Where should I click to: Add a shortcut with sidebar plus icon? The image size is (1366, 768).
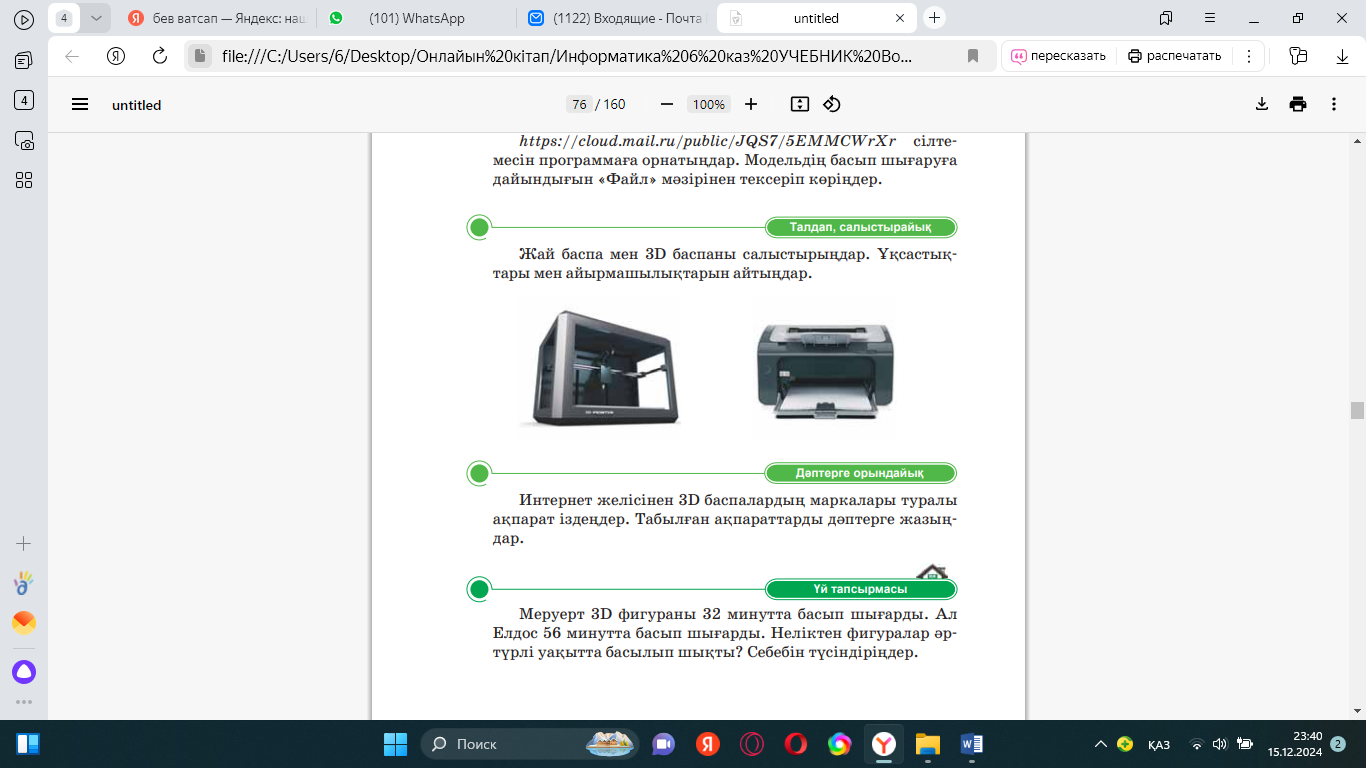pyautogui.click(x=24, y=544)
